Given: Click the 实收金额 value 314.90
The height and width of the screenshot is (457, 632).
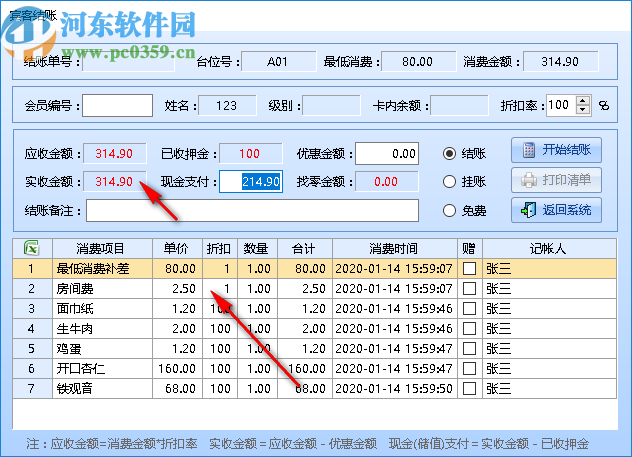Looking at the screenshot, I should point(114,182).
